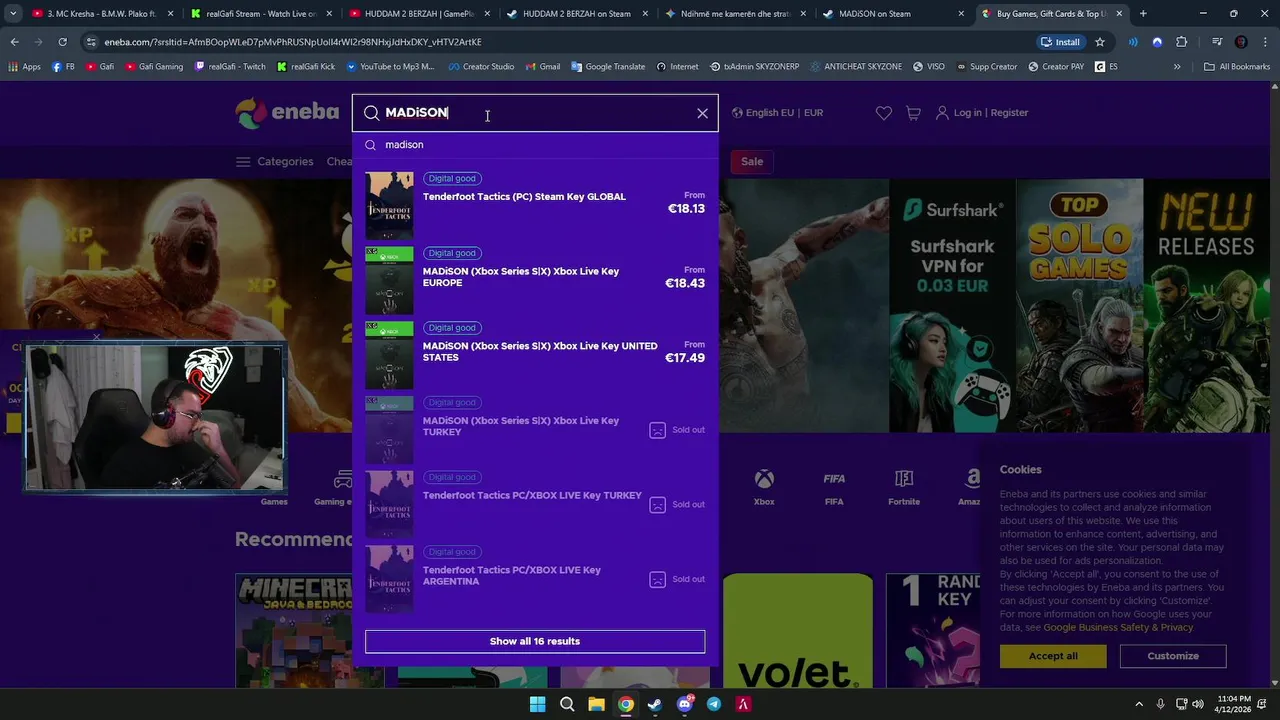1280x720 pixels.
Task: Click the Install app button in address bar
Action: tap(1061, 42)
